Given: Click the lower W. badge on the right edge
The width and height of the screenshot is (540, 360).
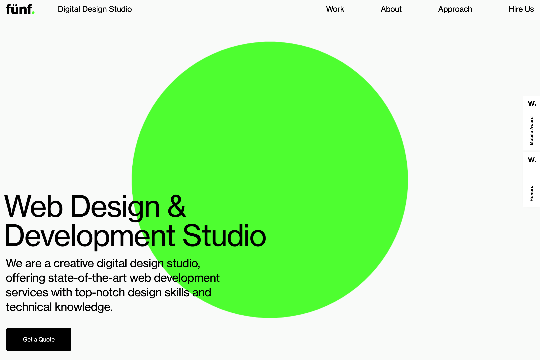Looking at the screenshot, I should coord(531,179).
